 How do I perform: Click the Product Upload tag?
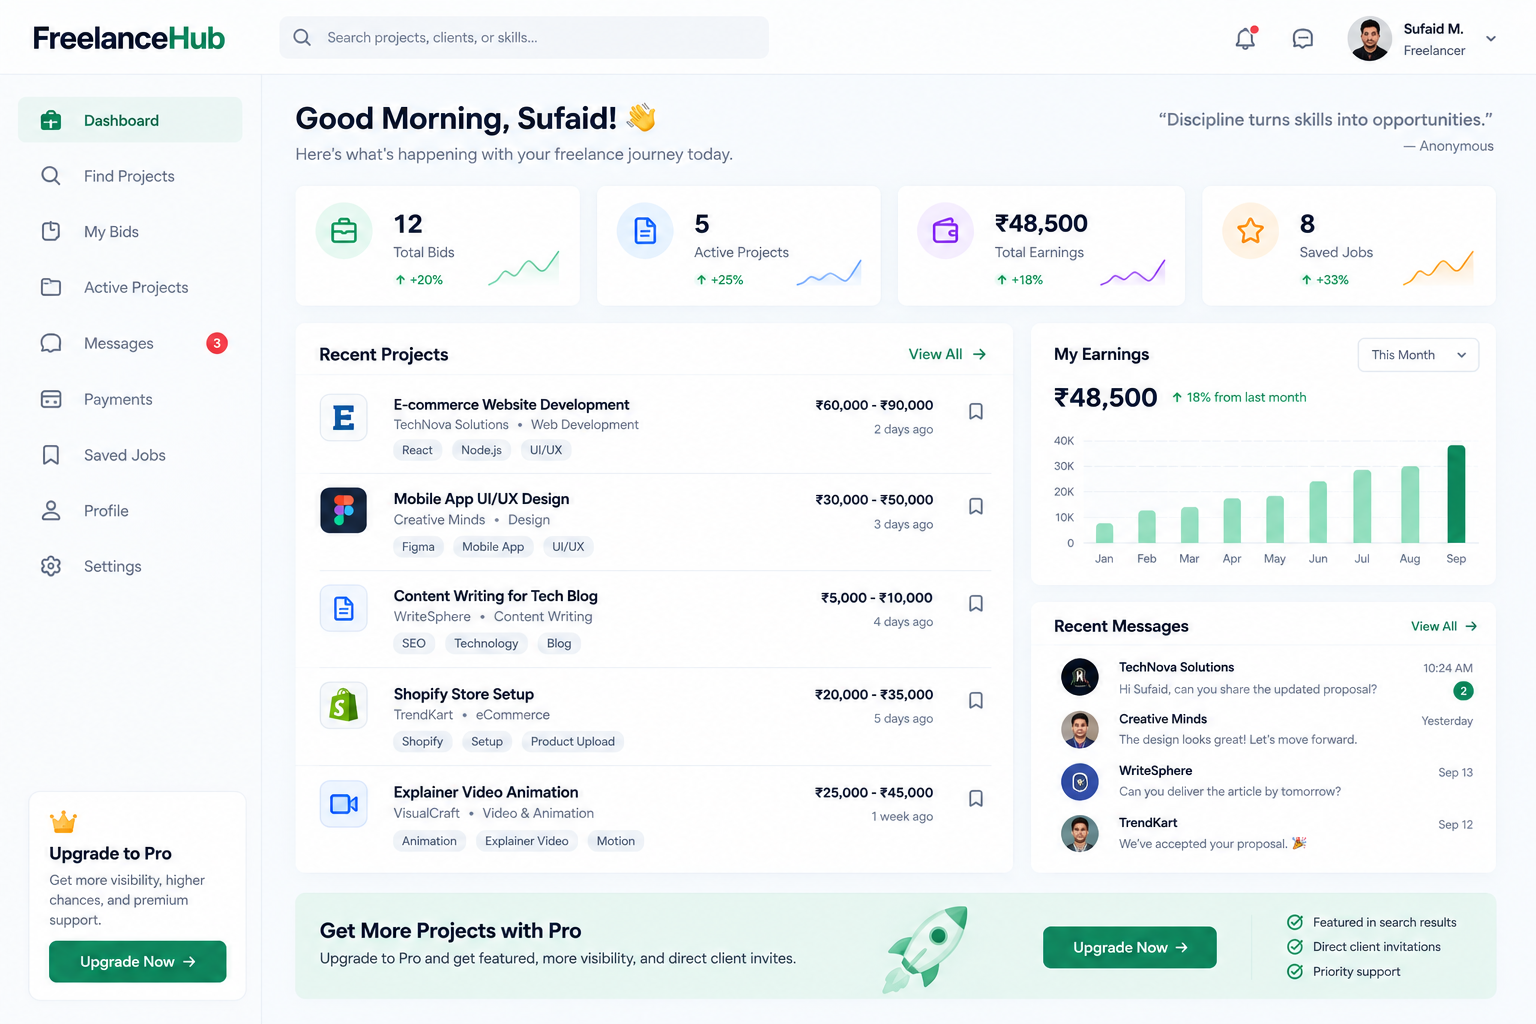pos(572,741)
